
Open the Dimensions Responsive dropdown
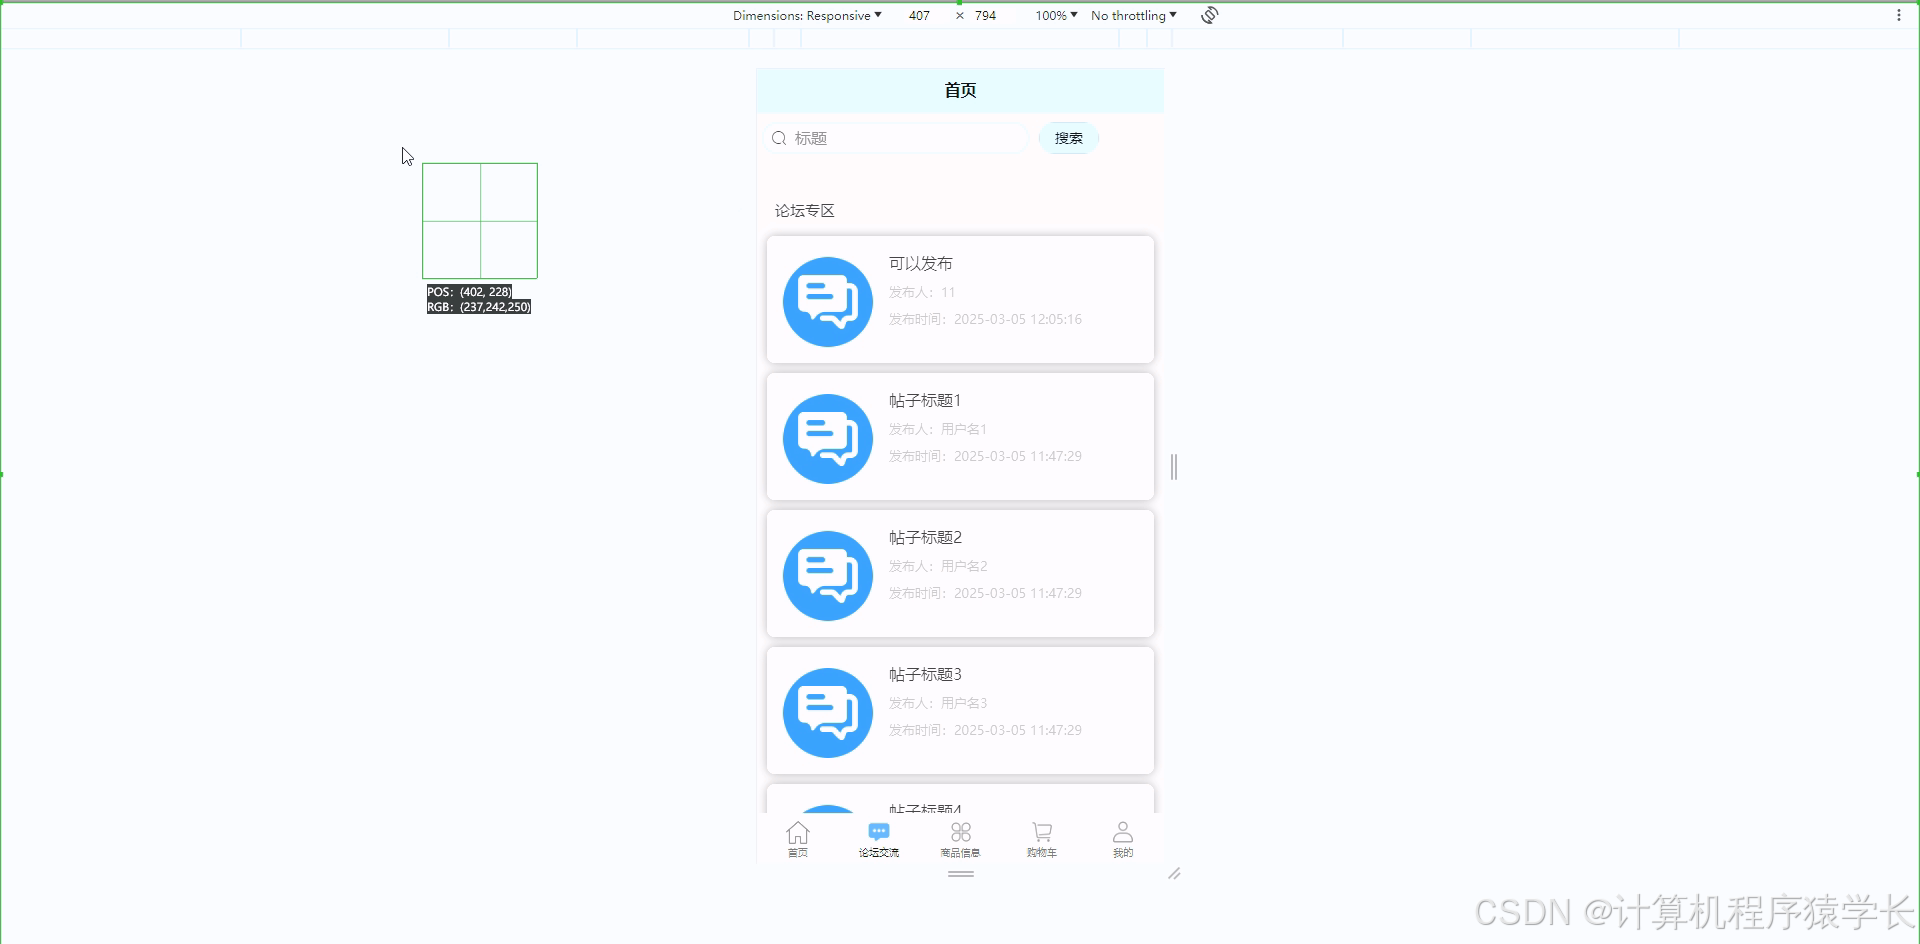[808, 15]
